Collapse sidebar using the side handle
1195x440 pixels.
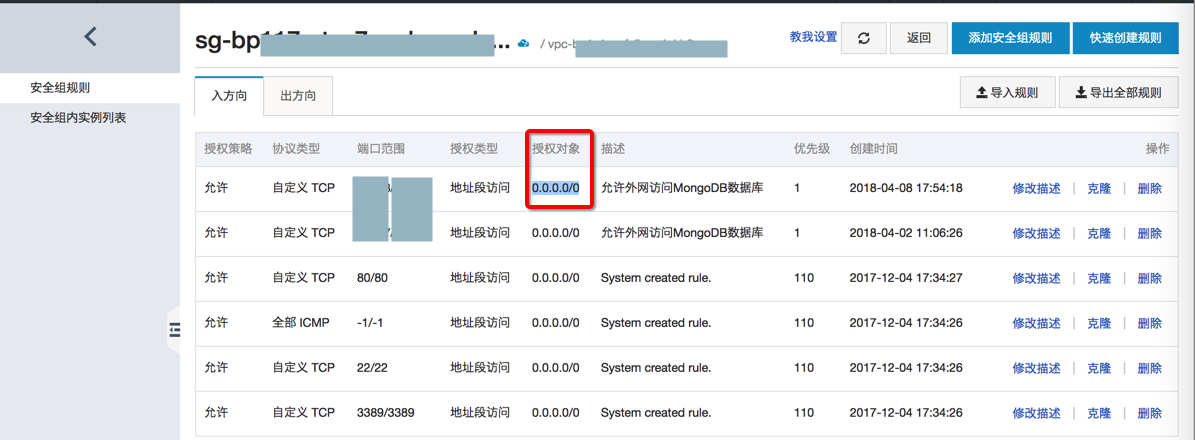[174, 330]
